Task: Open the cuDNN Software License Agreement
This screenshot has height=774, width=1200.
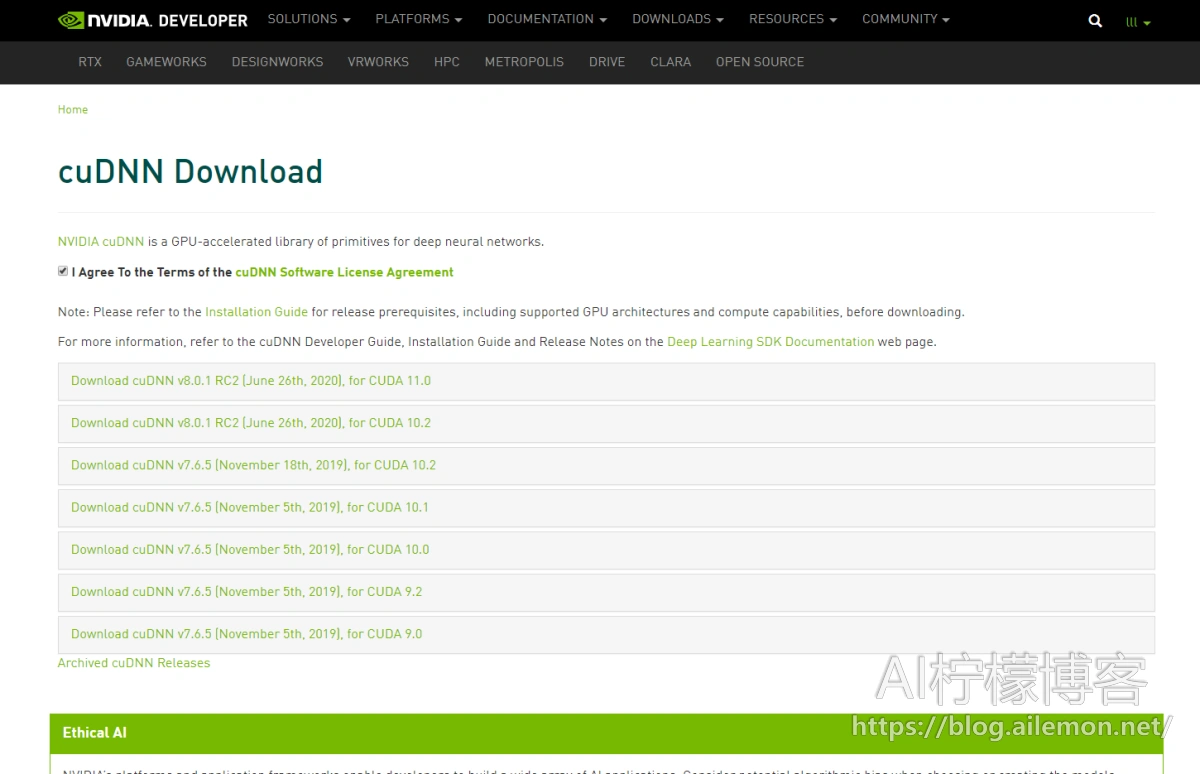Action: click(344, 272)
